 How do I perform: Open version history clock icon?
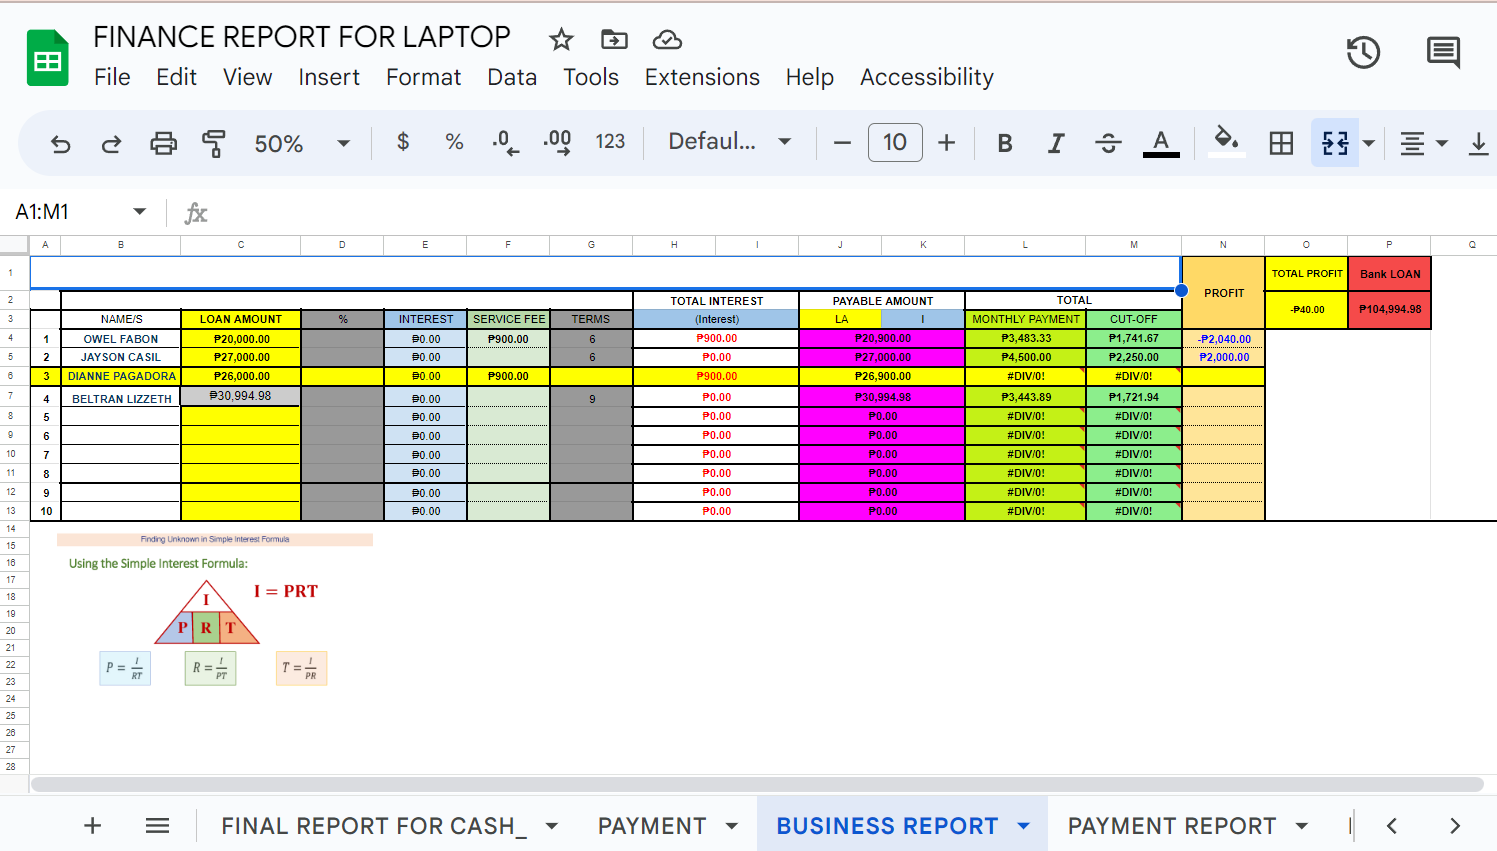(x=1363, y=52)
